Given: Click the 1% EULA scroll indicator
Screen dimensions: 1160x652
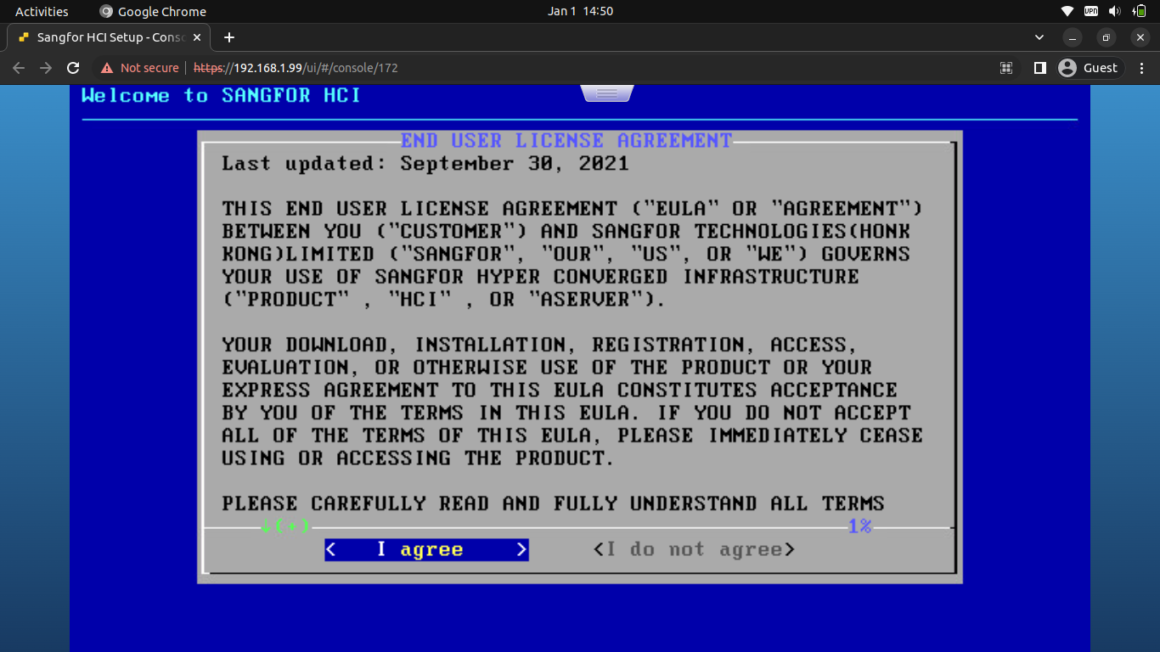Looking at the screenshot, I should (x=859, y=526).
